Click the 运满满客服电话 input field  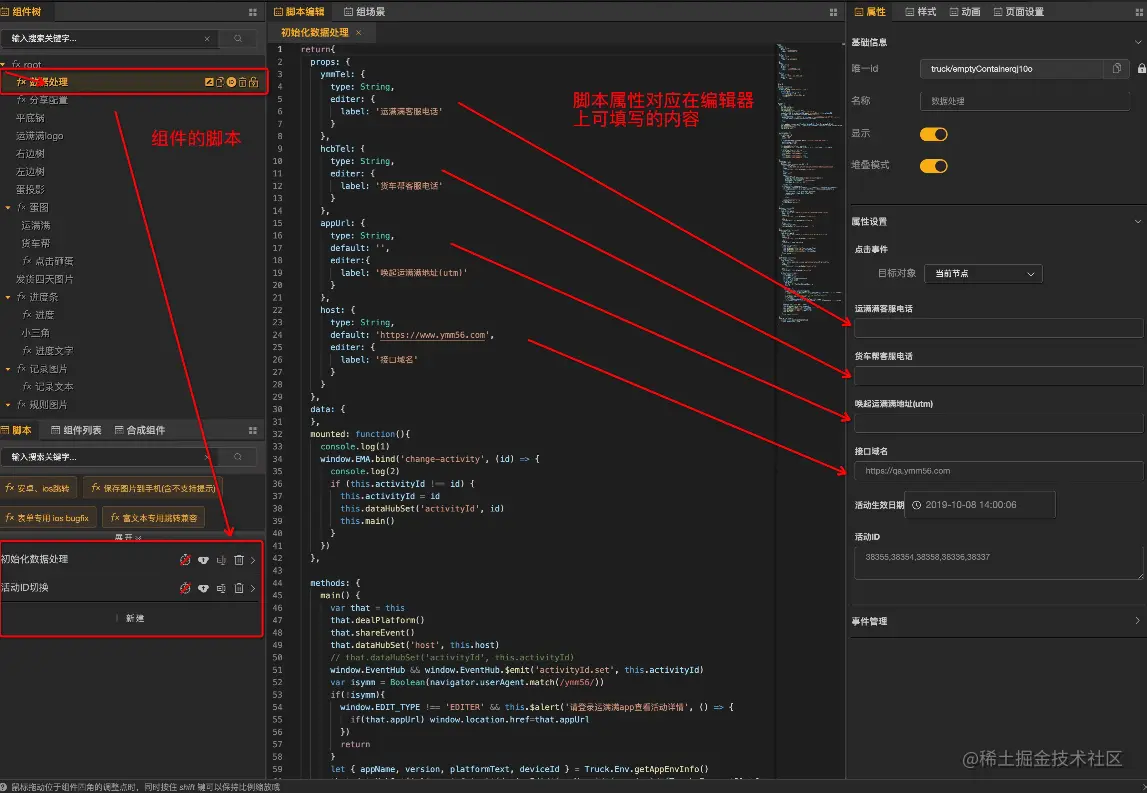coord(998,328)
